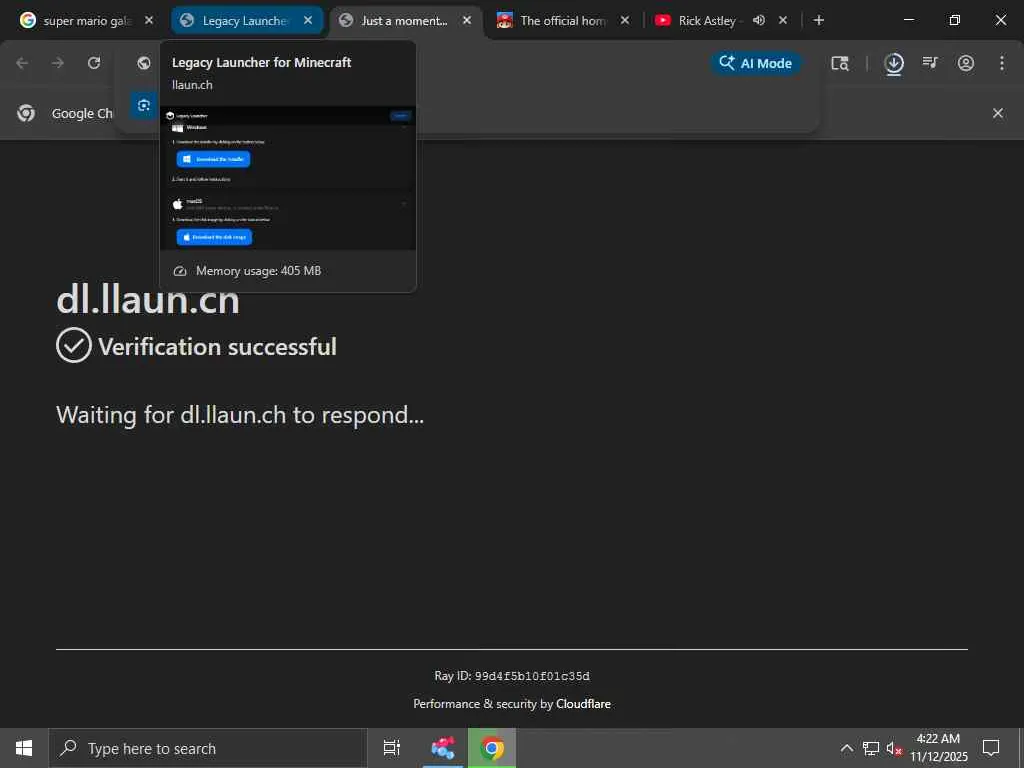
Task: Mute the Rick Astley tab audio
Action: tap(759, 20)
